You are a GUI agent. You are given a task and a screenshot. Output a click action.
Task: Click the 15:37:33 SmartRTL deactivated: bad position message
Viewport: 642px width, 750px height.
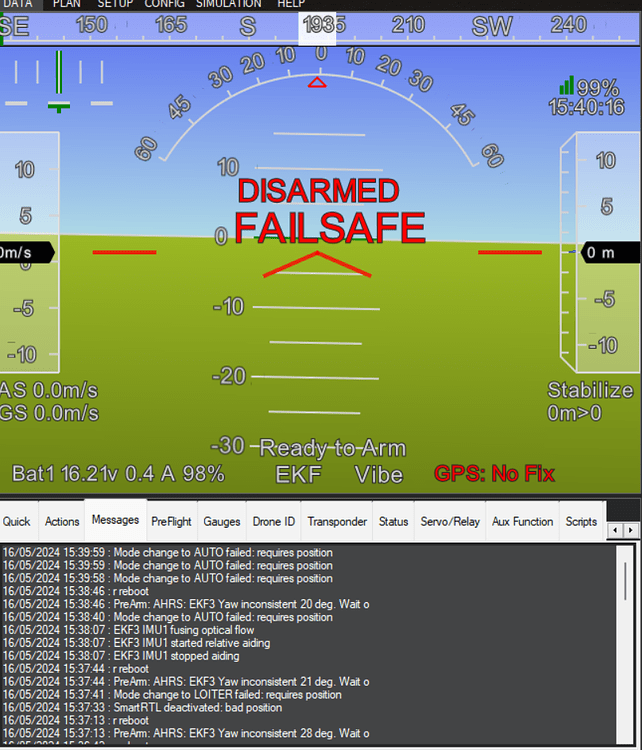pos(142,707)
